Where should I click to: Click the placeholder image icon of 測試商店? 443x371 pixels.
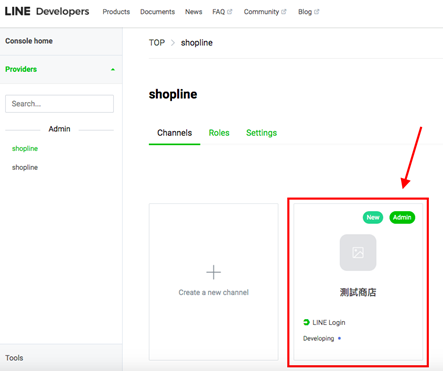click(x=358, y=252)
